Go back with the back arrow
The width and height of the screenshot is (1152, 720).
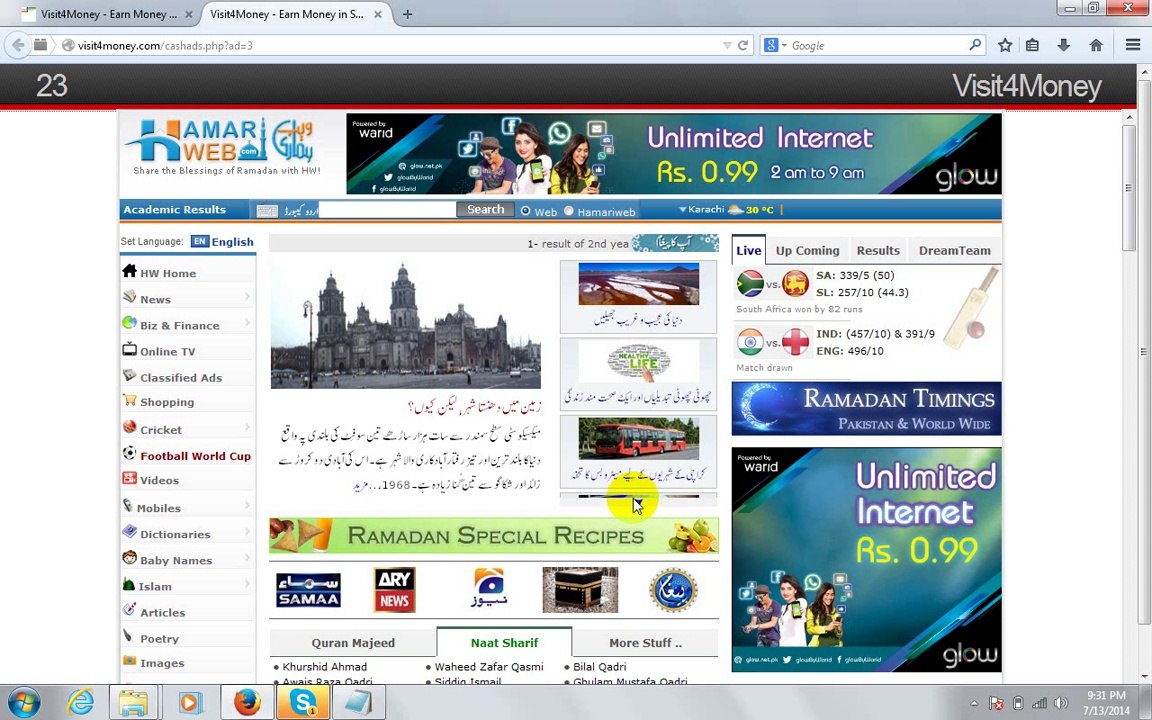17,45
